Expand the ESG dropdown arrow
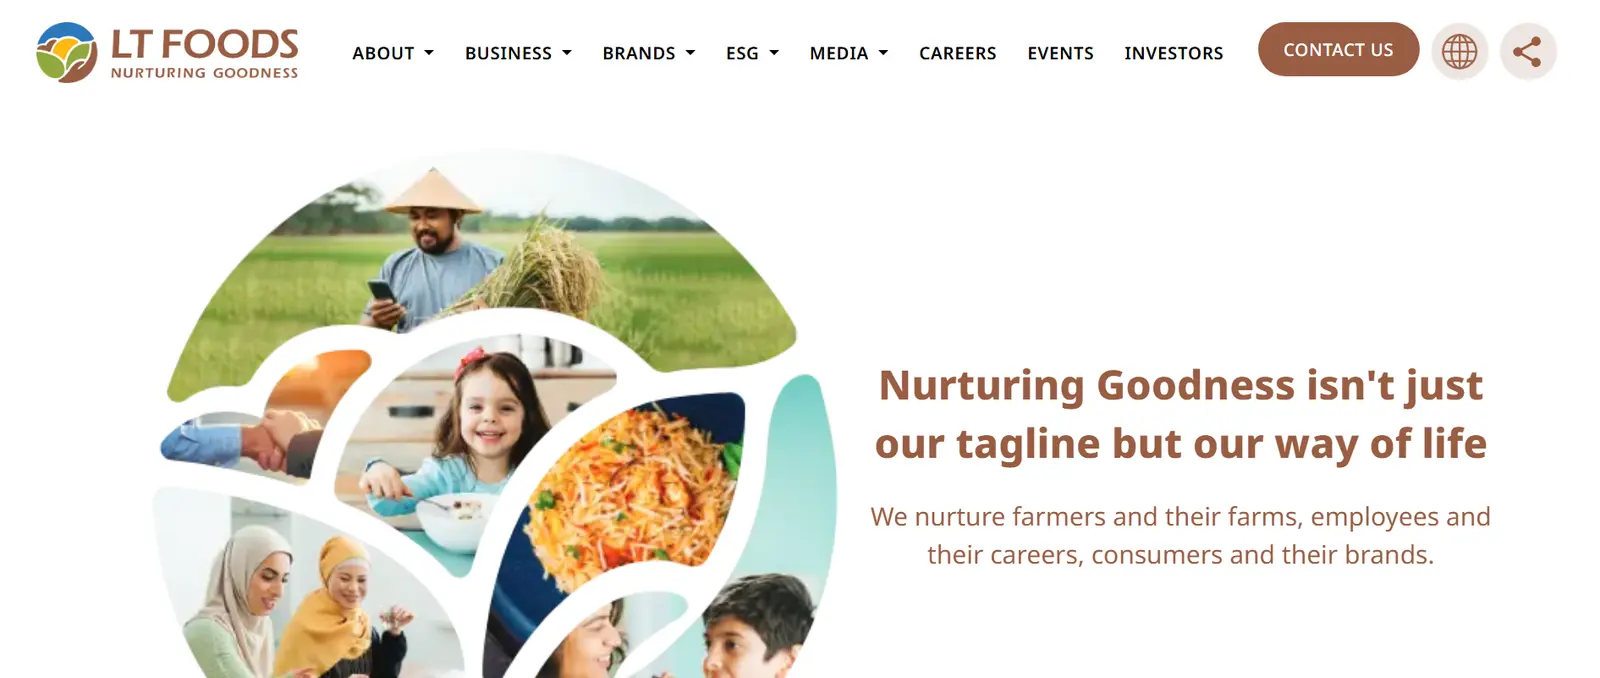 pyautogui.click(x=774, y=53)
